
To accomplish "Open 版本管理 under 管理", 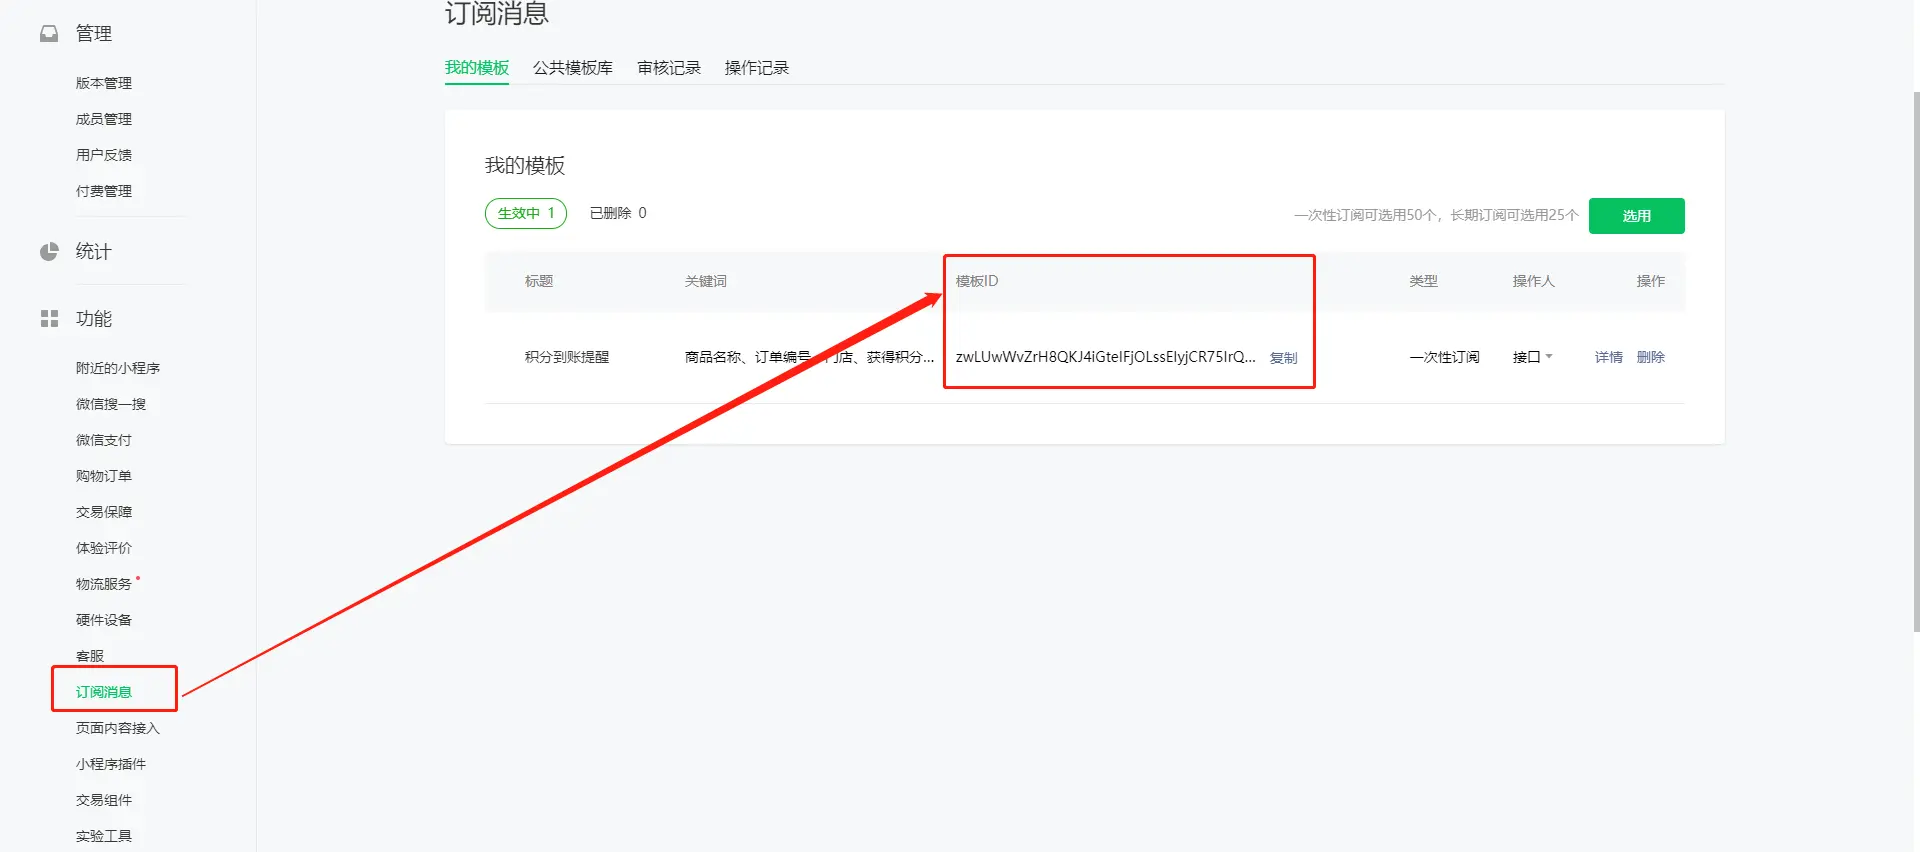I will coord(104,83).
